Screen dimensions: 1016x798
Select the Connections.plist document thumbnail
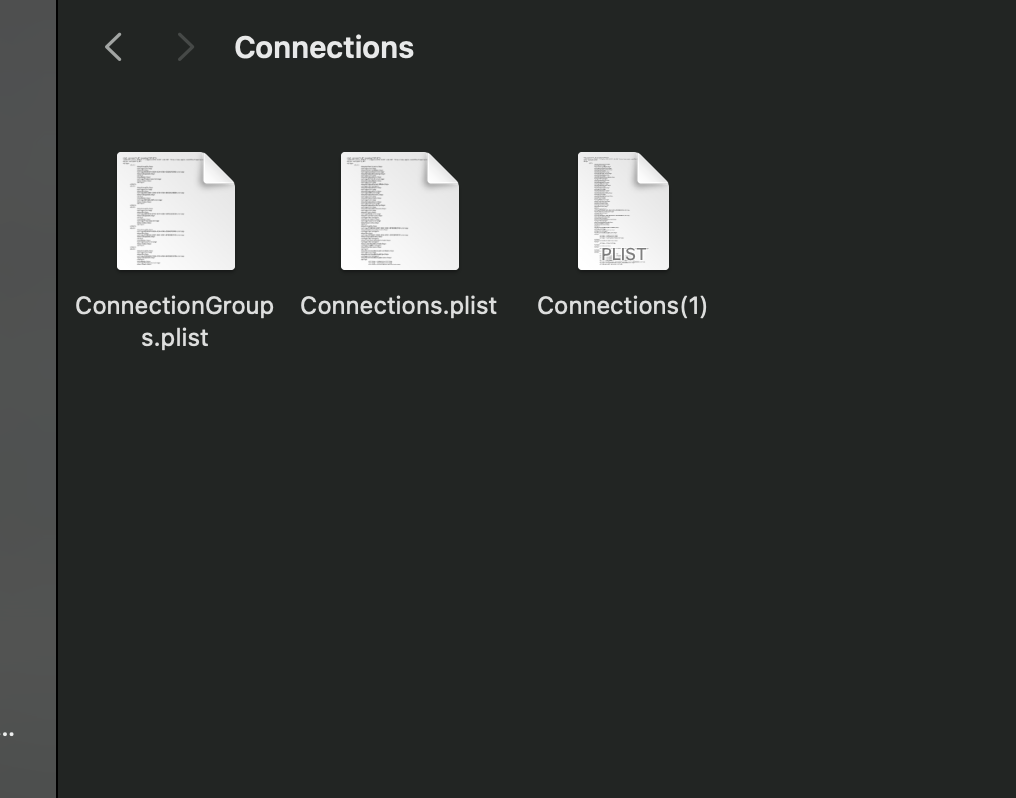click(399, 210)
